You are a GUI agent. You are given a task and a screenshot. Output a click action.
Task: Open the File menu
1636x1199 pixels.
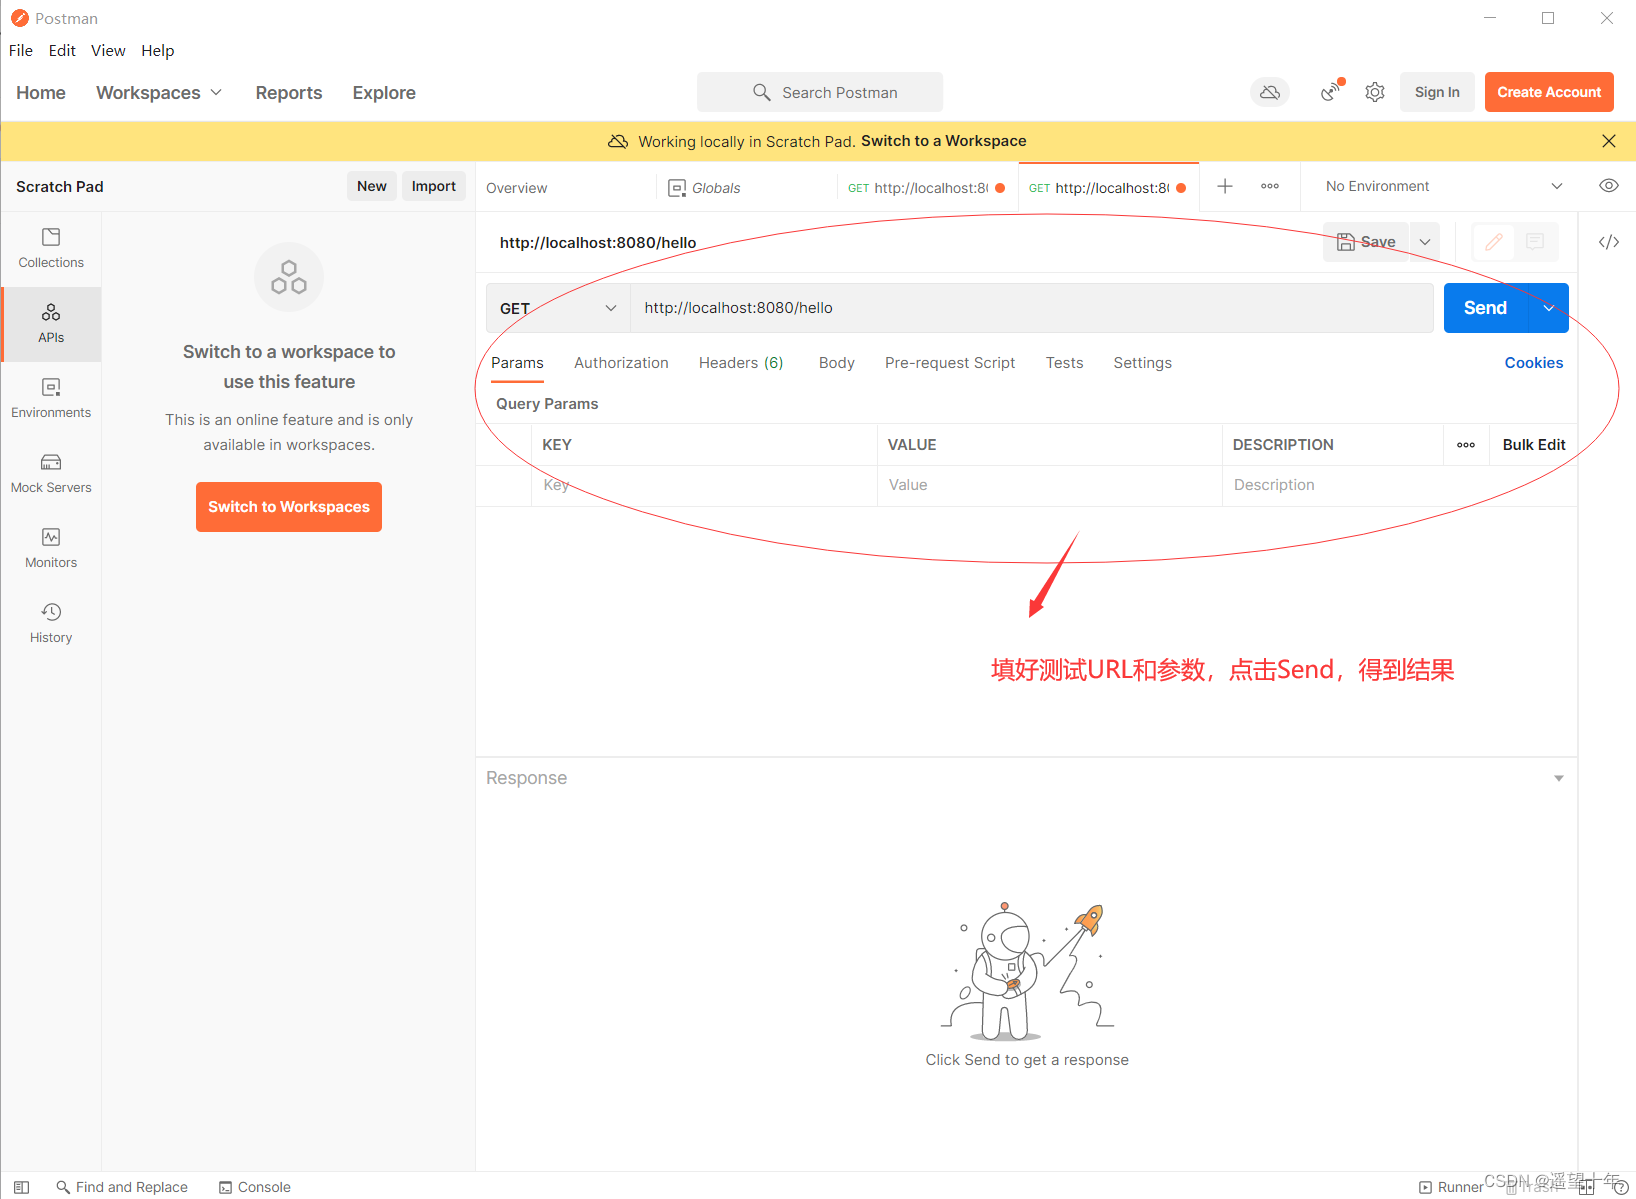tap(21, 50)
